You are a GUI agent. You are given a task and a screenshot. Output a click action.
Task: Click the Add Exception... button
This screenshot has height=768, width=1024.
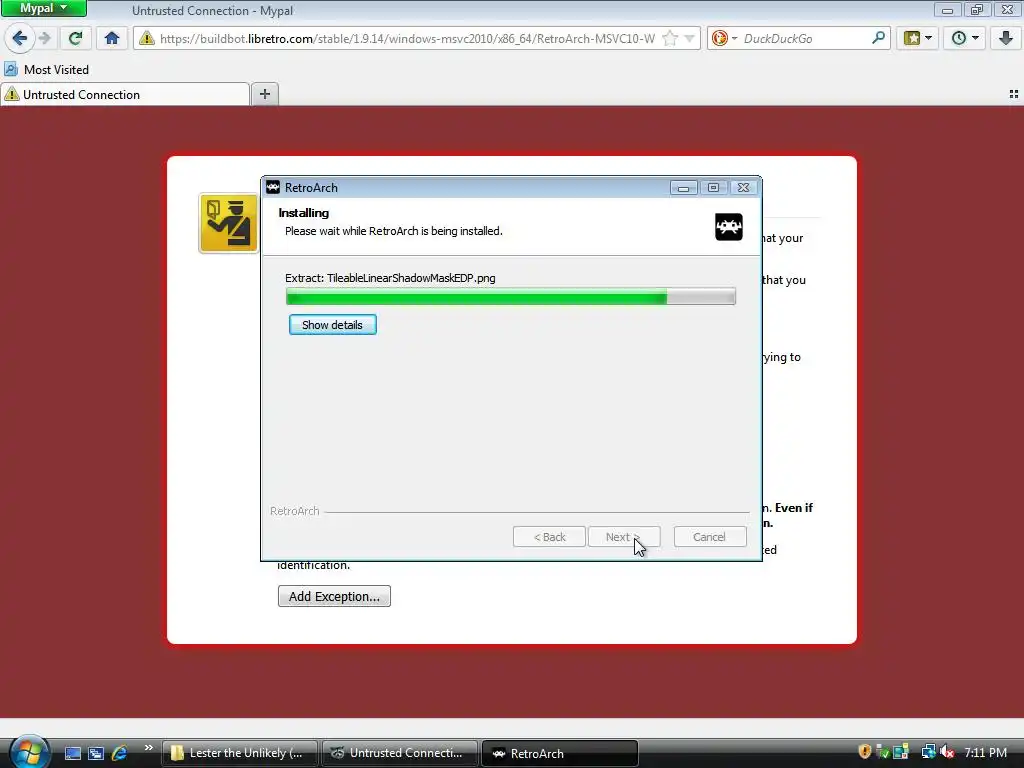pos(334,596)
